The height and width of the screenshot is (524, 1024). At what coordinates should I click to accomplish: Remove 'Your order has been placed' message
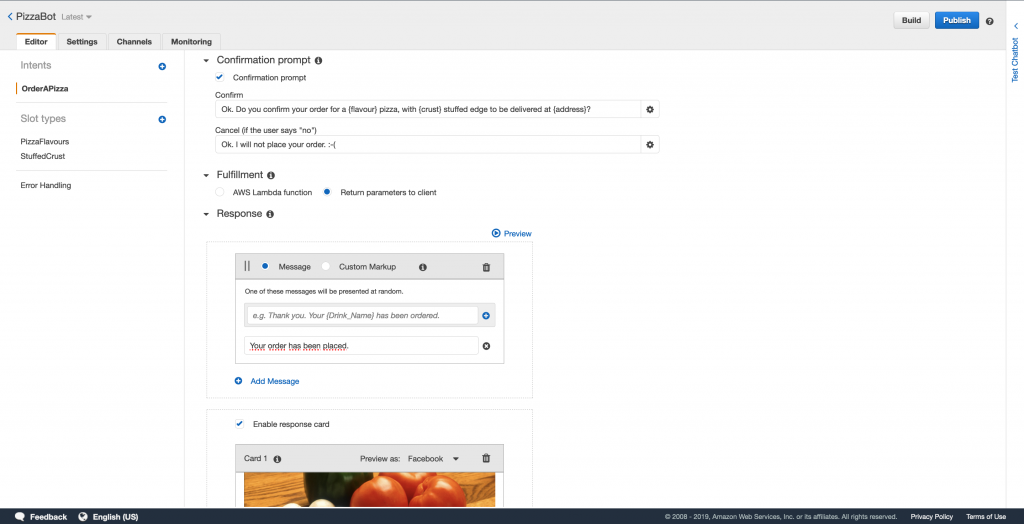pyautogui.click(x=486, y=346)
